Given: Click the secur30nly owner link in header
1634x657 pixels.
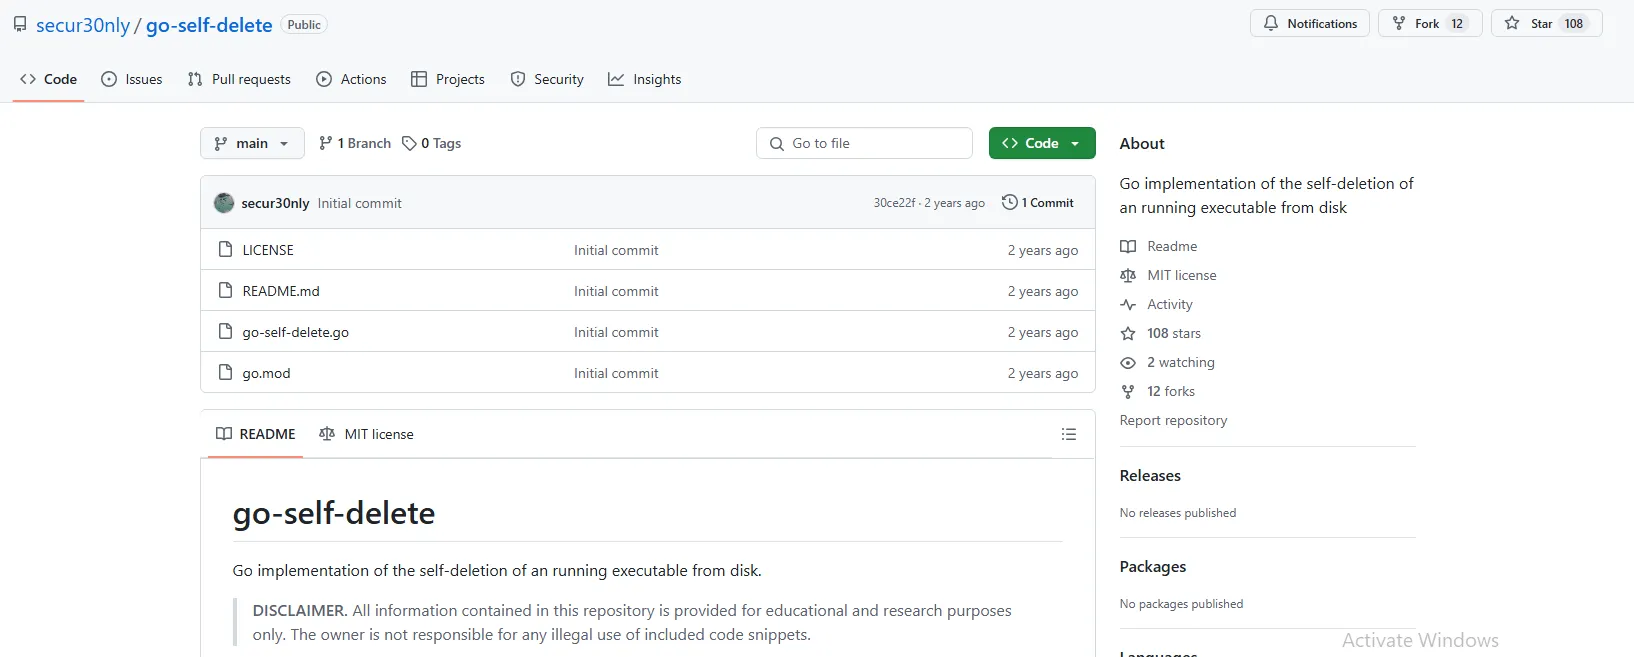Looking at the screenshot, I should pos(83,25).
